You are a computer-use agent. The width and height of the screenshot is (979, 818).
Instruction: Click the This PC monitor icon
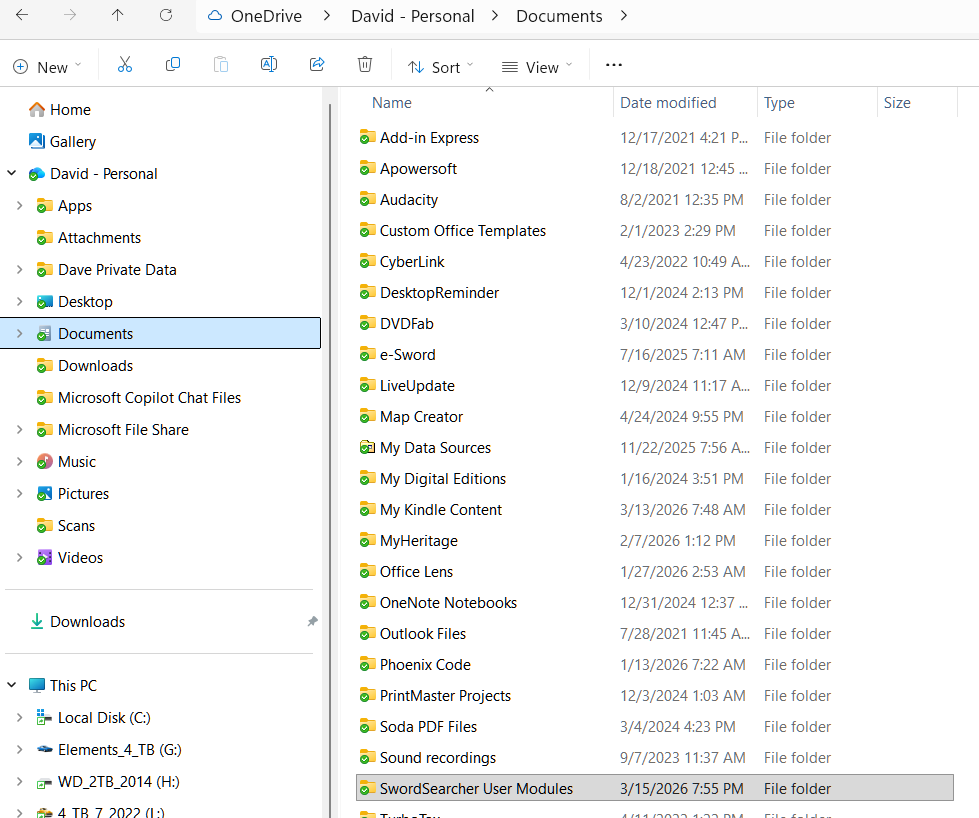pyautogui.click(x=37, y=685)
